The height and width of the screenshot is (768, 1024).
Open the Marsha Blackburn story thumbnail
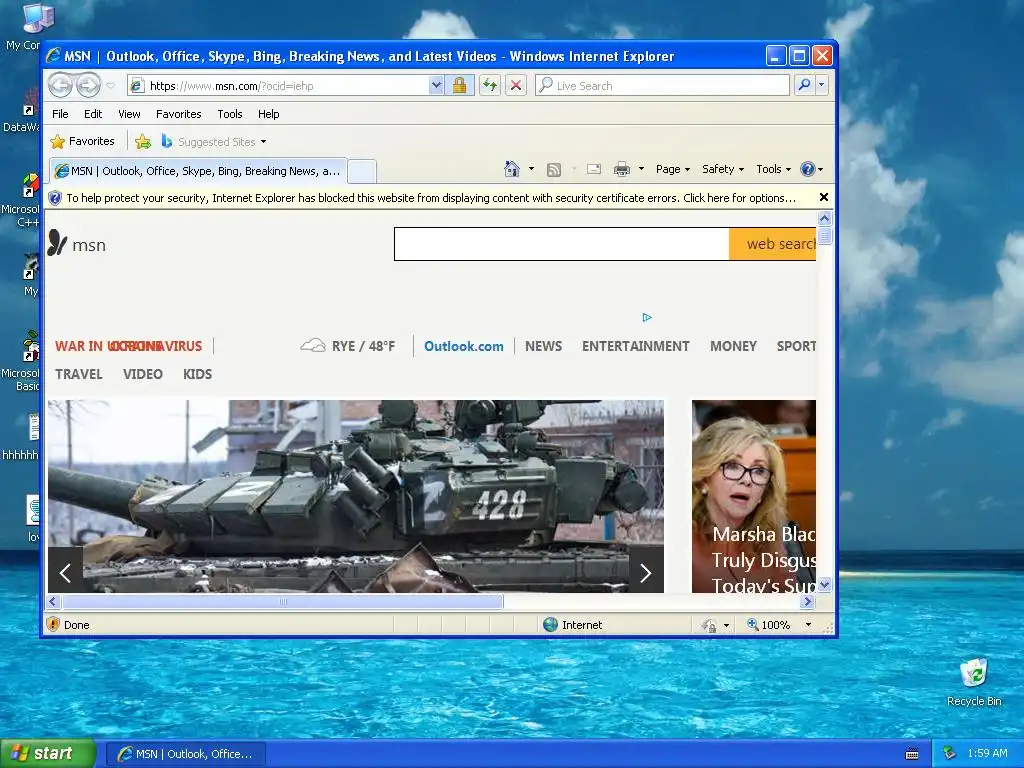pyautogui.click(x=754, y=496)
